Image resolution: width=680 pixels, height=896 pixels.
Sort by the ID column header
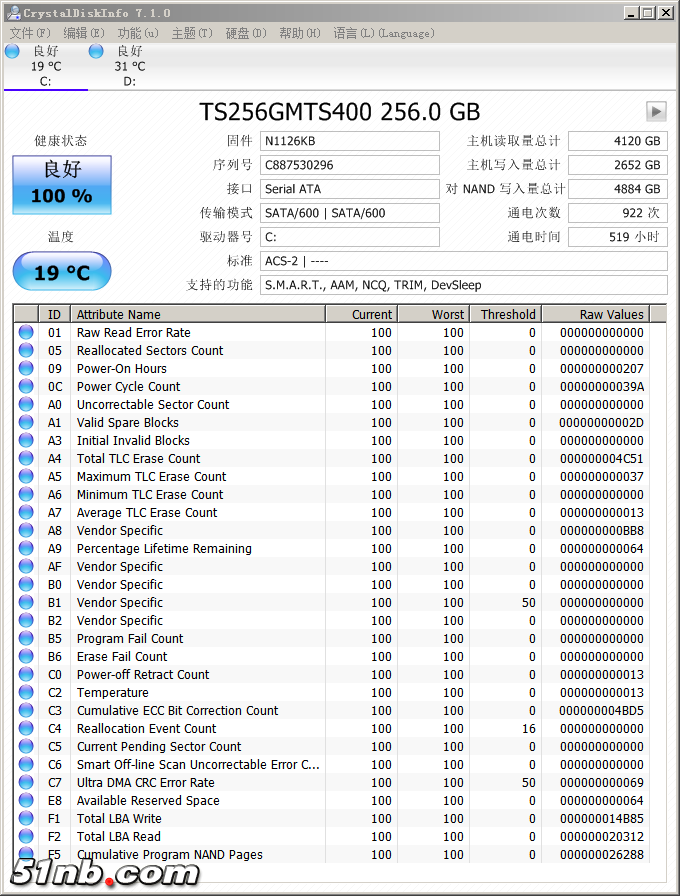point(54,314)
